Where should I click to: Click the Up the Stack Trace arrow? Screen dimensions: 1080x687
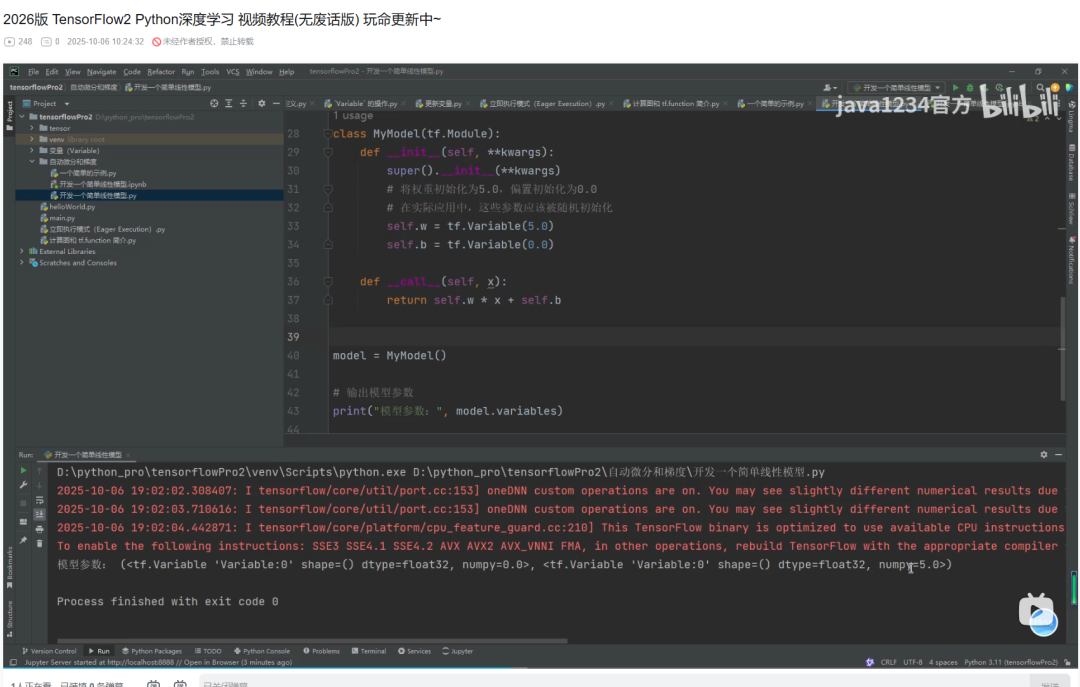point(39,471)
